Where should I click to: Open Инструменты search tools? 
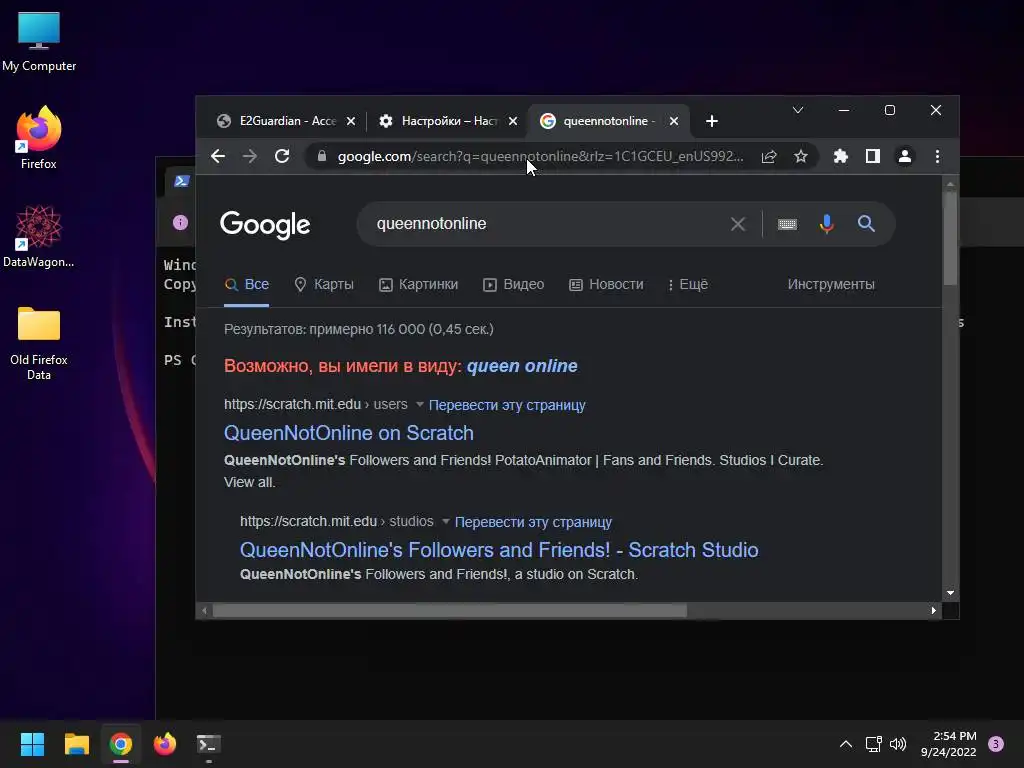click(831, 285)
